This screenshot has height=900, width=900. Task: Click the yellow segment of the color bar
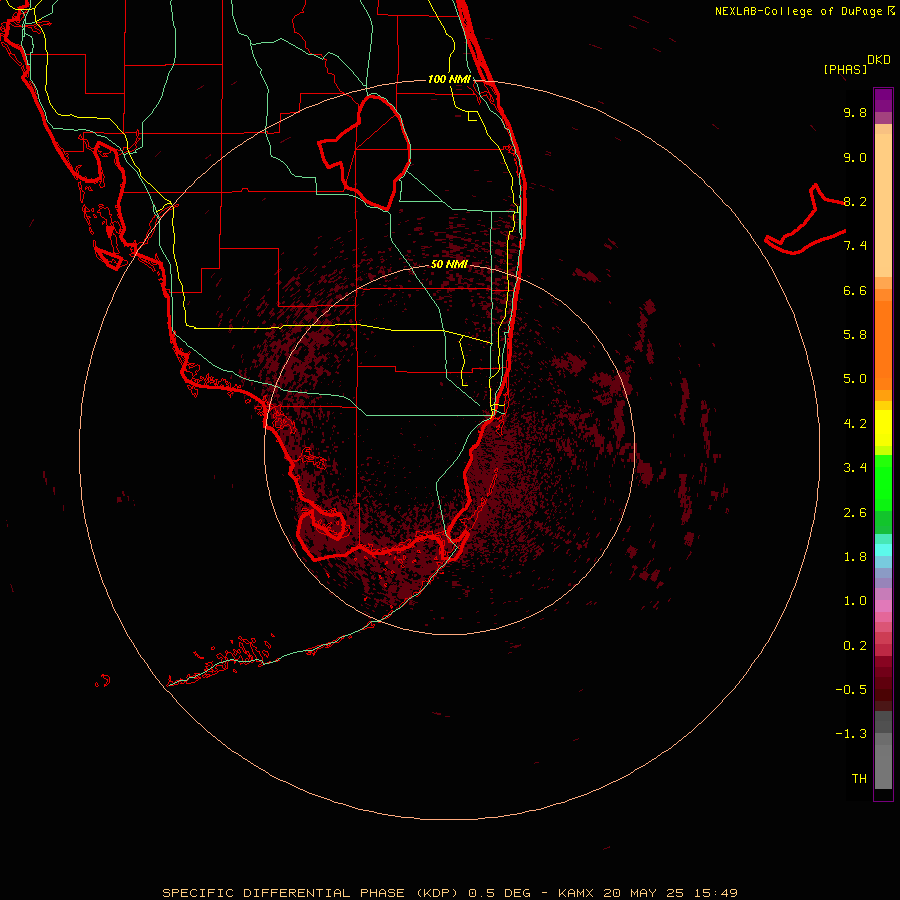coord(883,428)
